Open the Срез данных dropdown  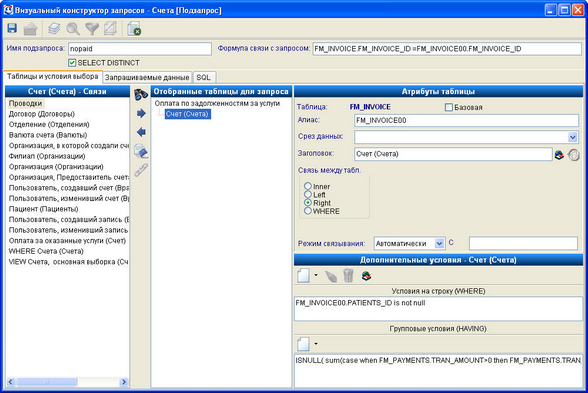[x=573, y=137]
